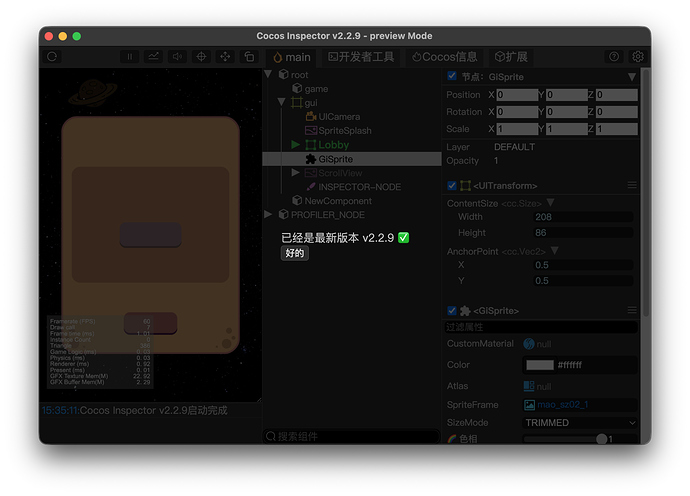Click the startup log message line
Viewport: 690px width, 496px height.
[135, 410]
